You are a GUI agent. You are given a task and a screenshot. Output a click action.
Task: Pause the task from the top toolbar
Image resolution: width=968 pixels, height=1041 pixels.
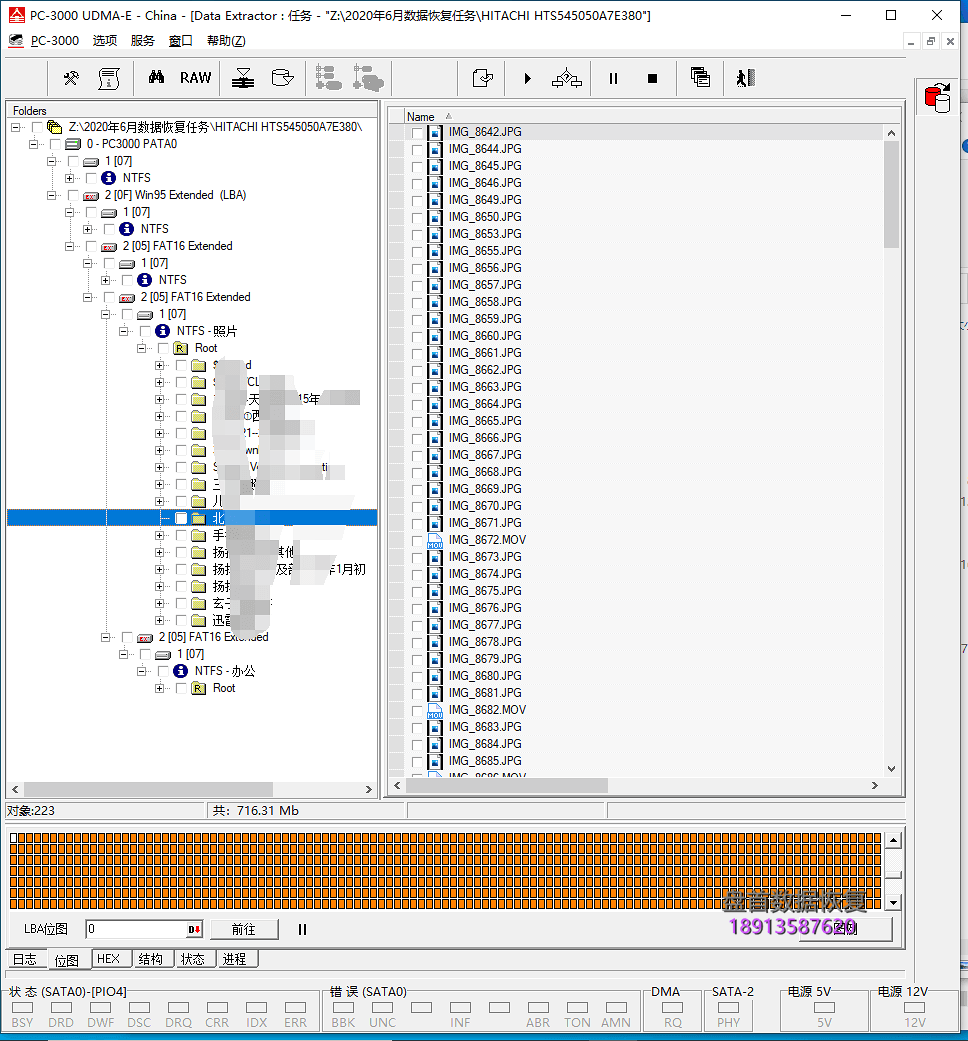[613, 78]
